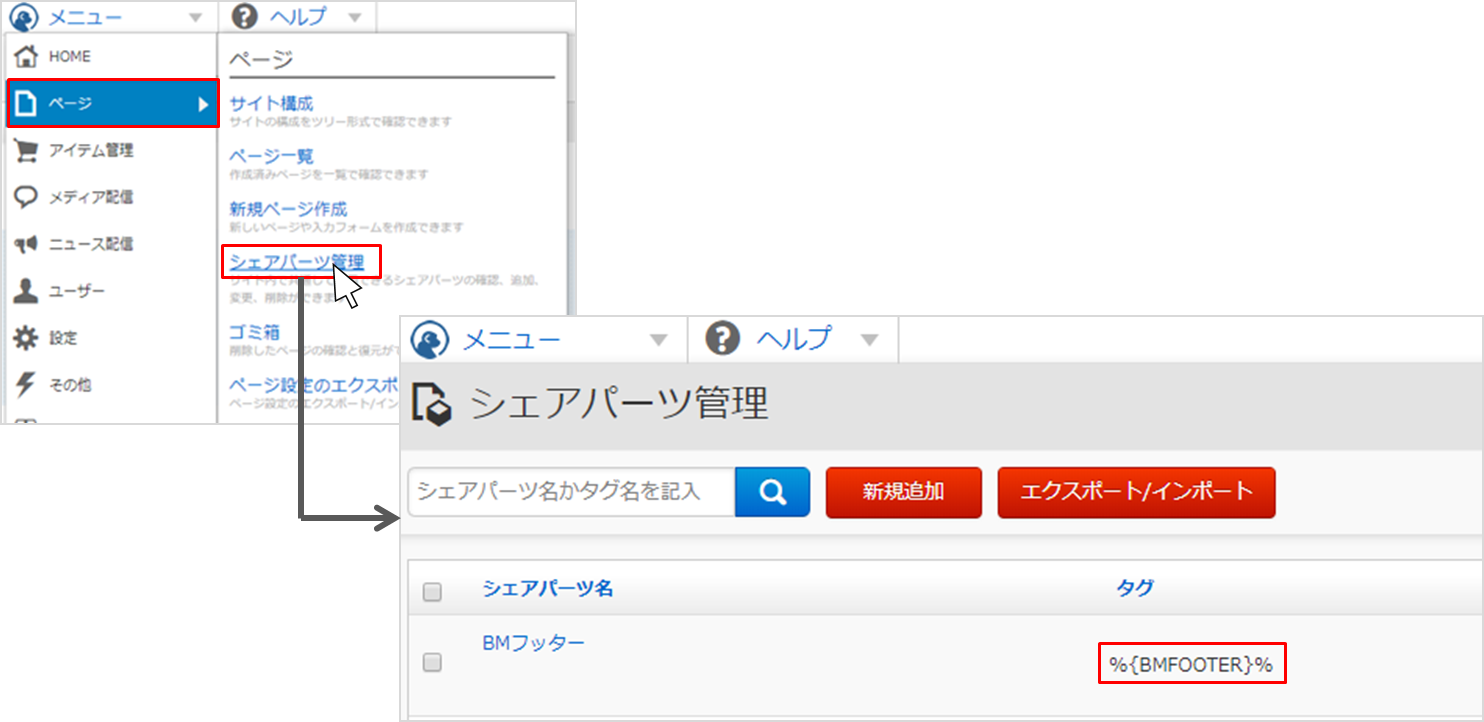Click the ヘルプ label in share parts window
This screenshot has height=722, width=1484.
pyautogui.click(x=793, y=339)
